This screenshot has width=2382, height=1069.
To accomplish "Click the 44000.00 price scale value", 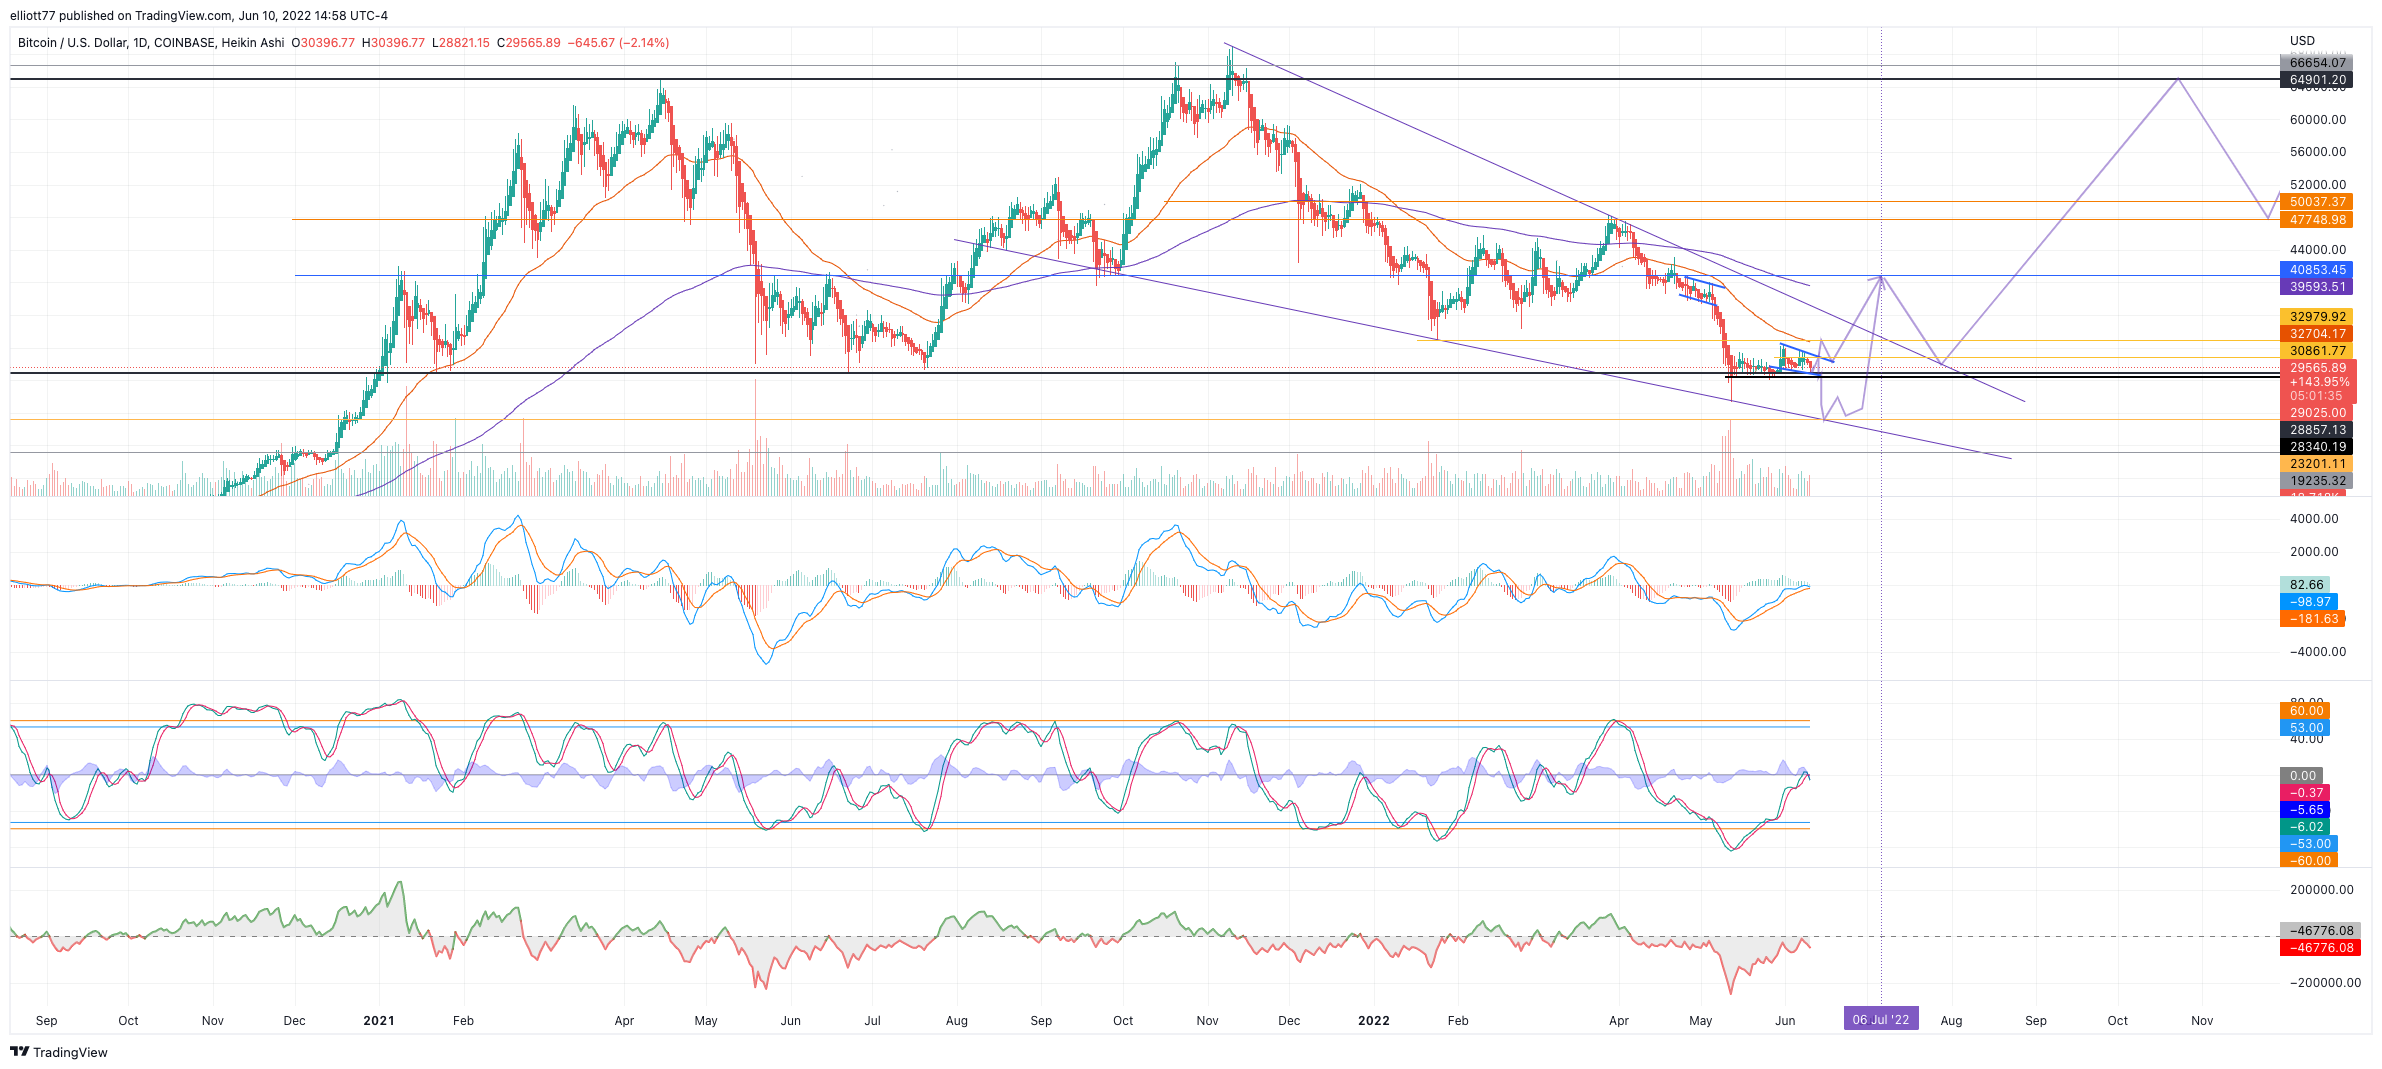I will click(x=2318, y=250).
